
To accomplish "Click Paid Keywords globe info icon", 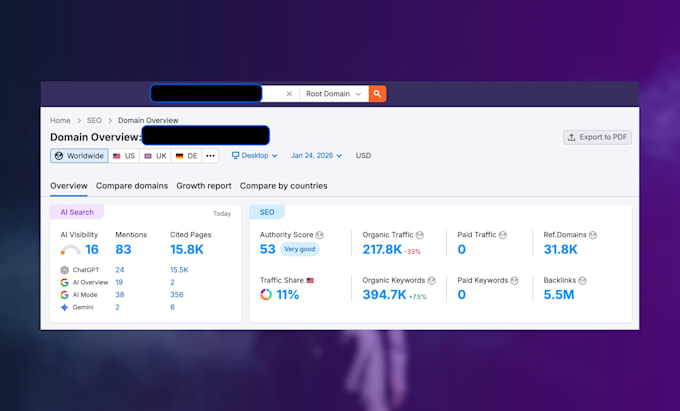I will tap(514, 281).
